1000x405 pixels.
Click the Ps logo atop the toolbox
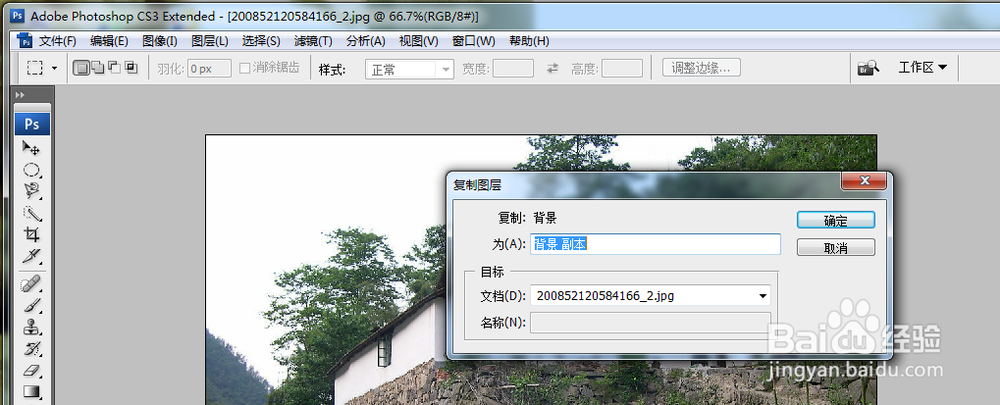pyautogui.click(x=32, y=124)
